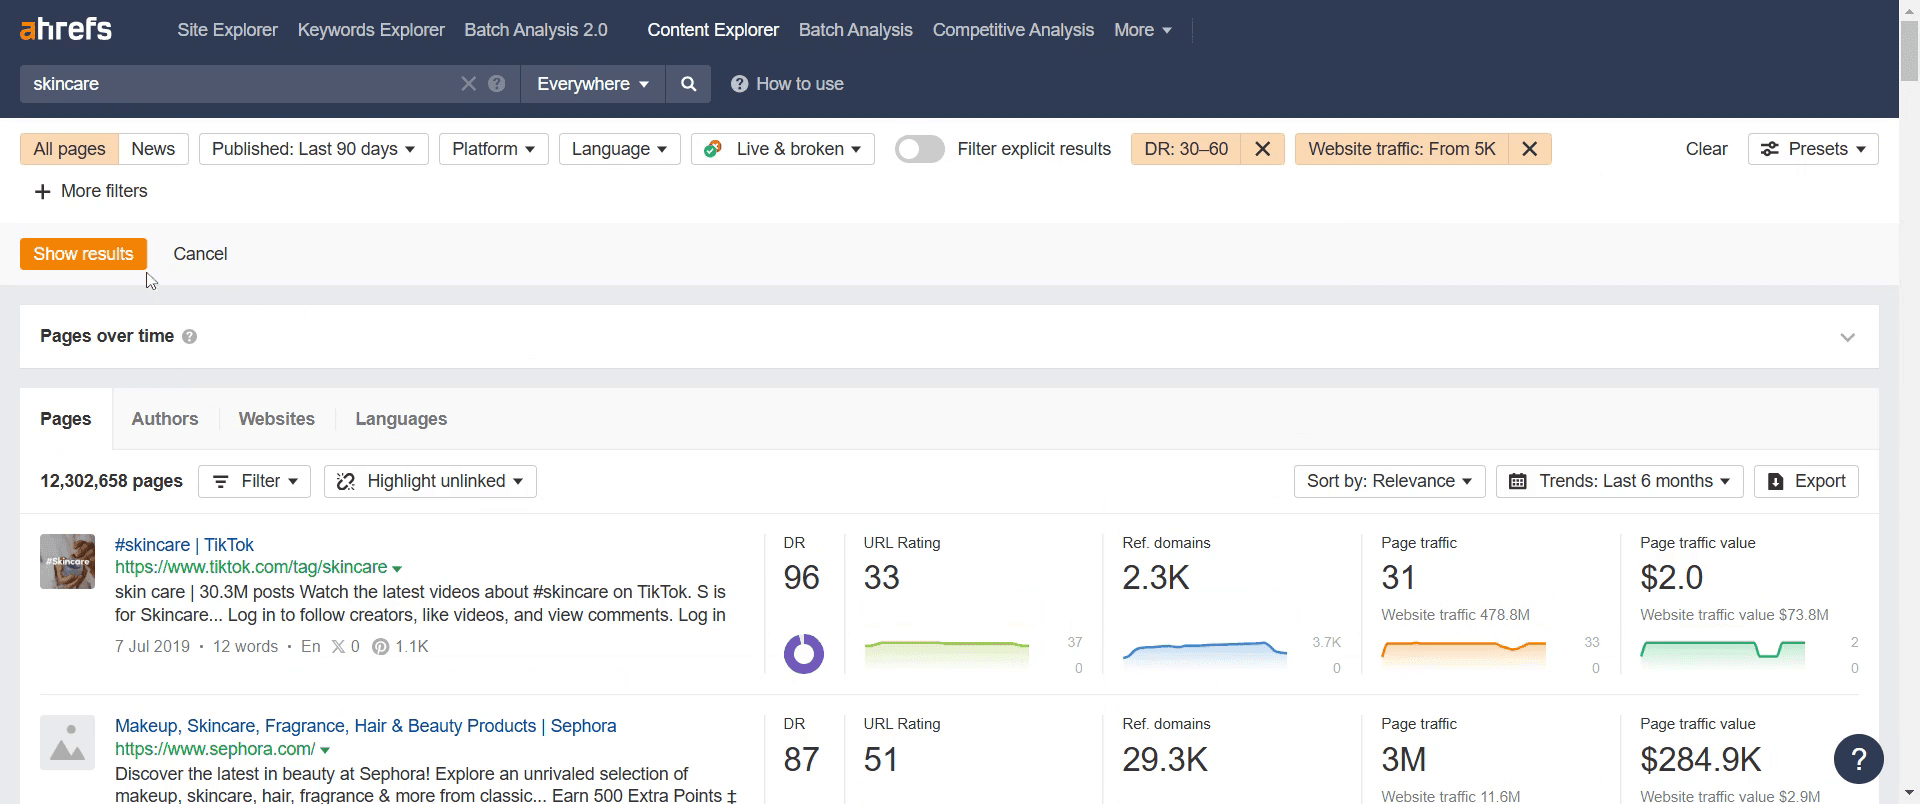
Task: Expand Pages over time panel
Action: [x=1847, y=337]
